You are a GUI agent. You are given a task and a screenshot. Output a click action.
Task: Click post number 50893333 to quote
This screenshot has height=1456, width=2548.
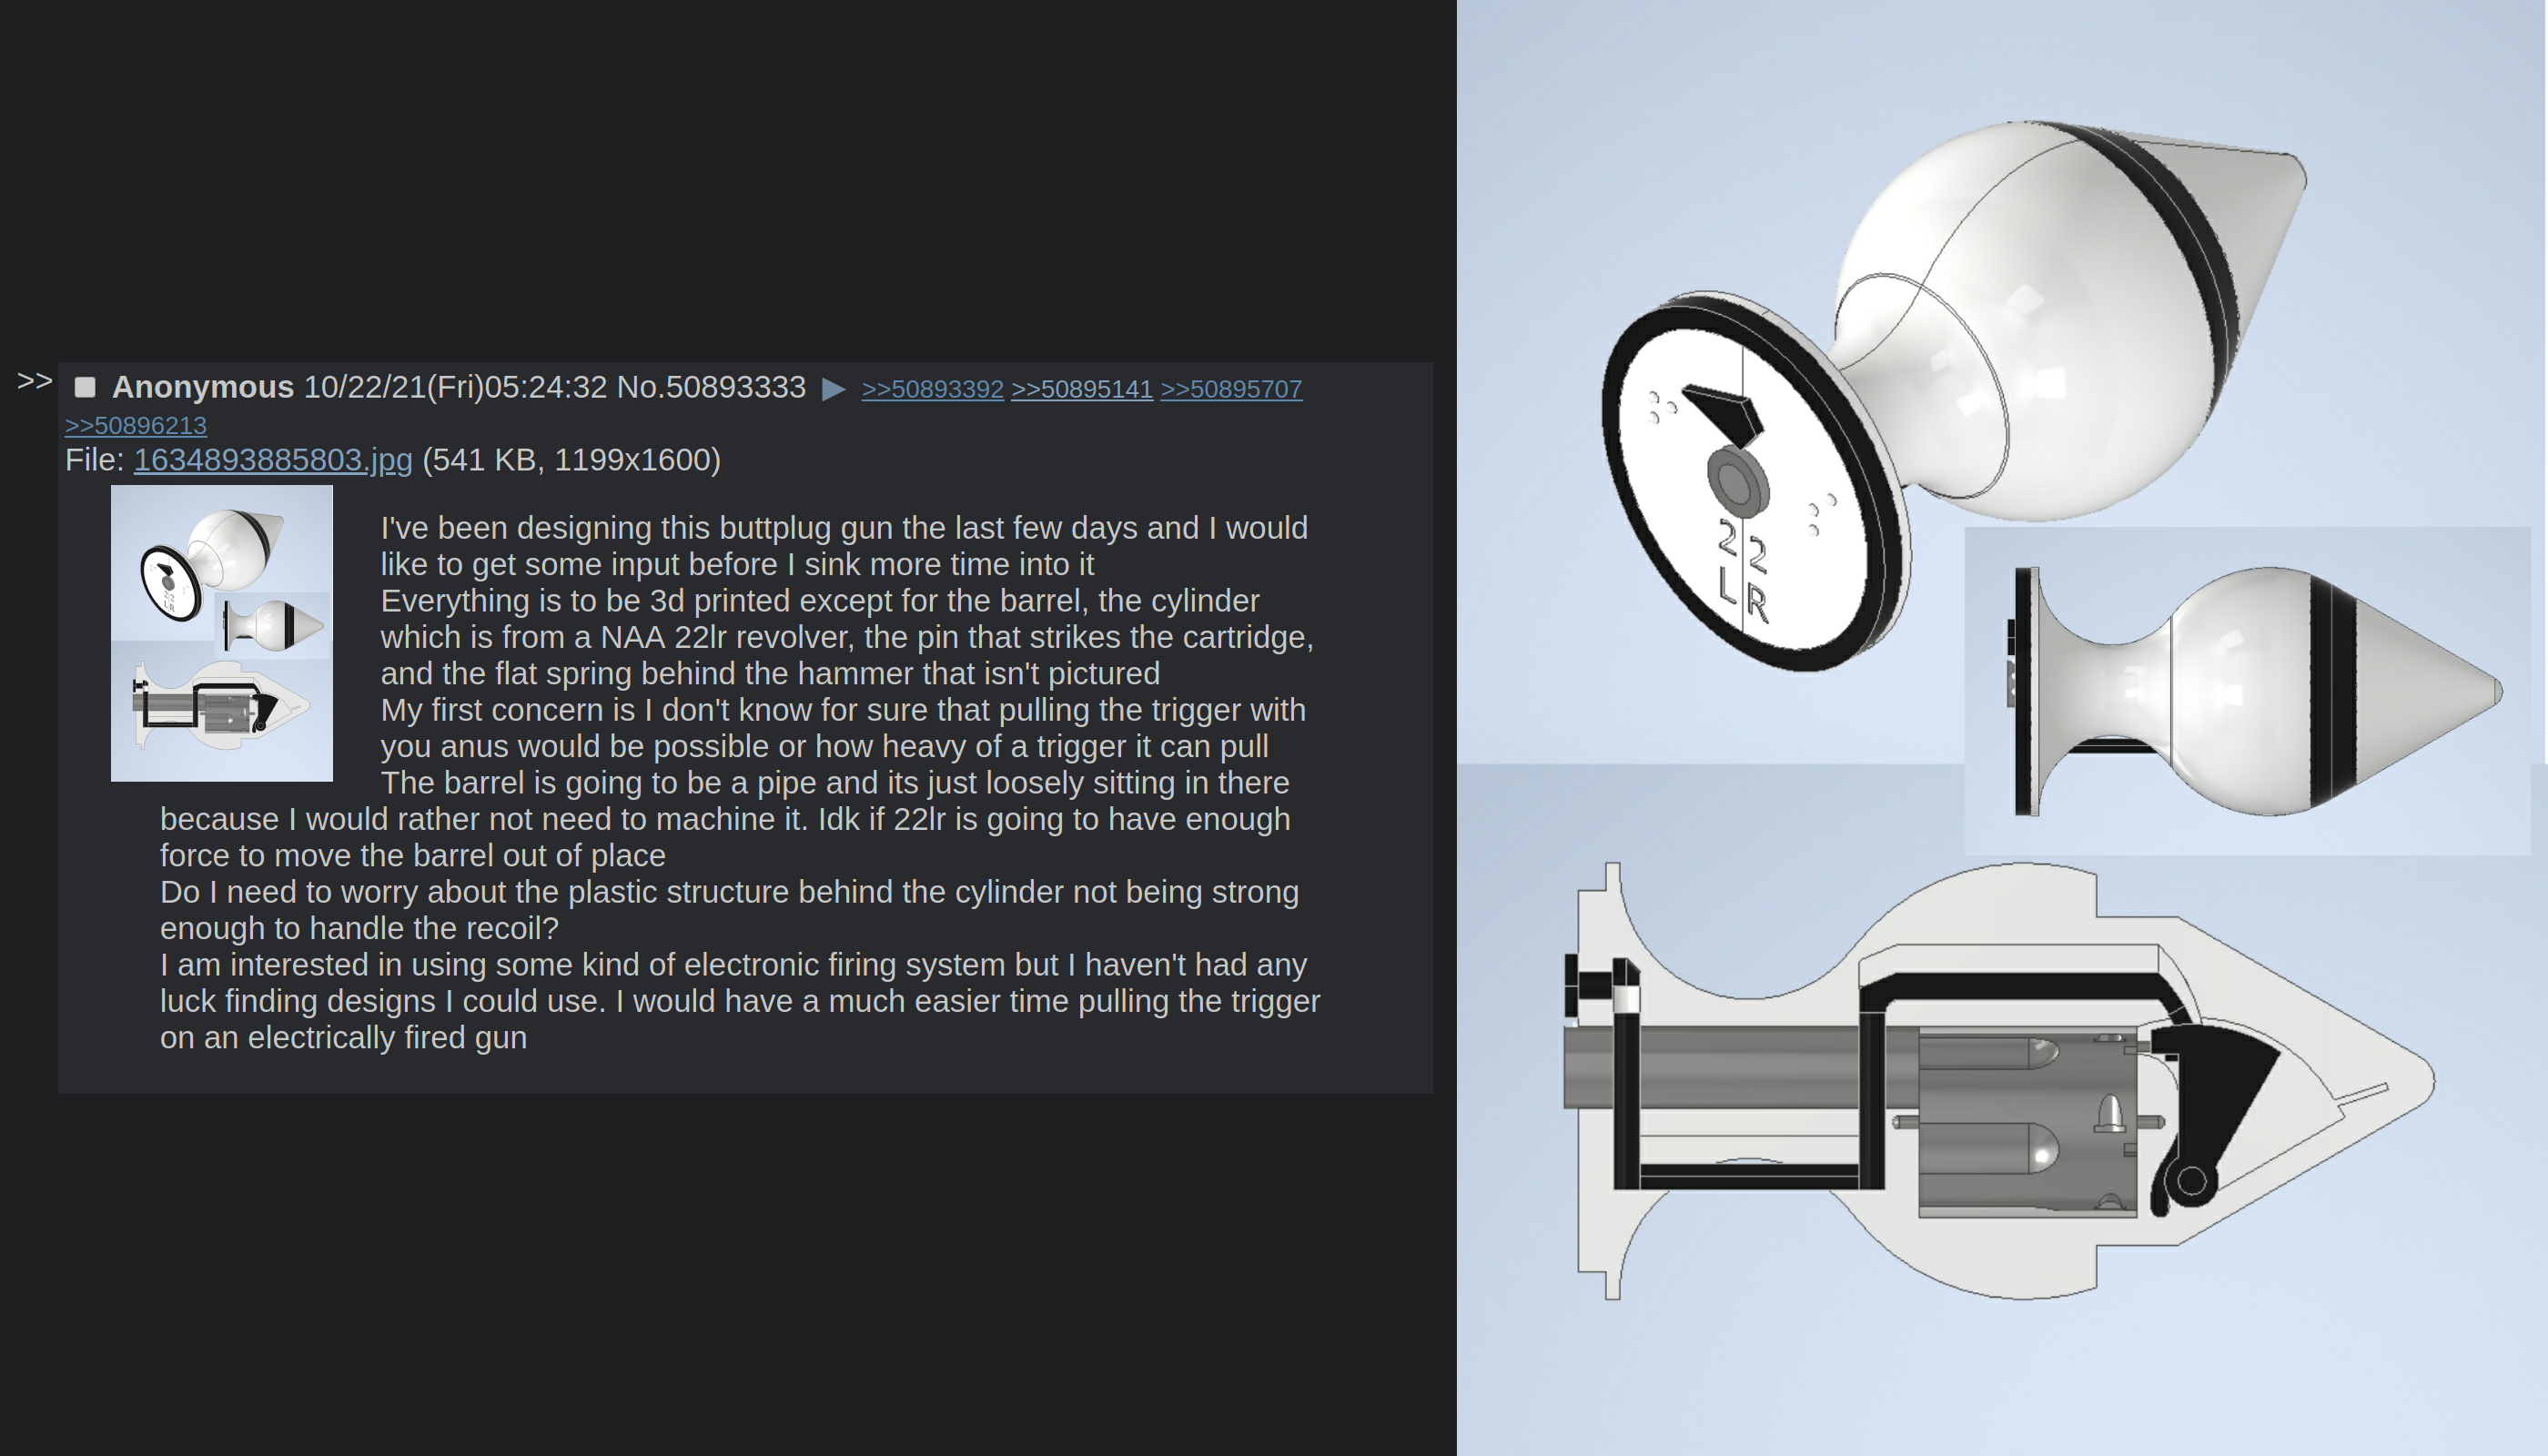736,387
